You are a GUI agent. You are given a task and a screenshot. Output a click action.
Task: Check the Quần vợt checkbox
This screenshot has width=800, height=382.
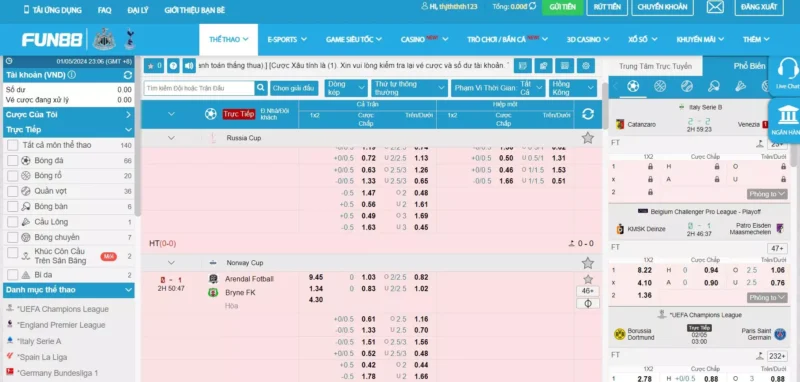13,191
